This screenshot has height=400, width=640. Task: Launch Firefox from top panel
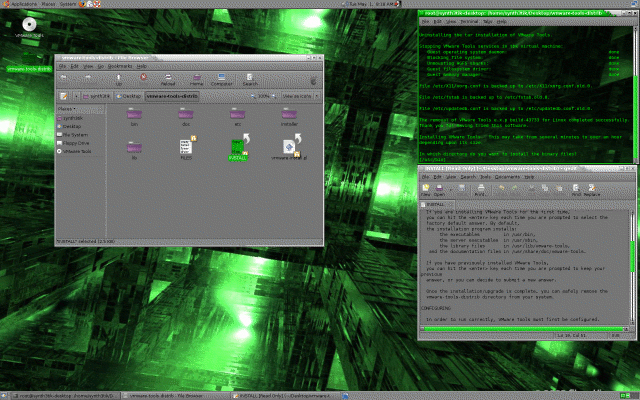click(x=82, y=4)
